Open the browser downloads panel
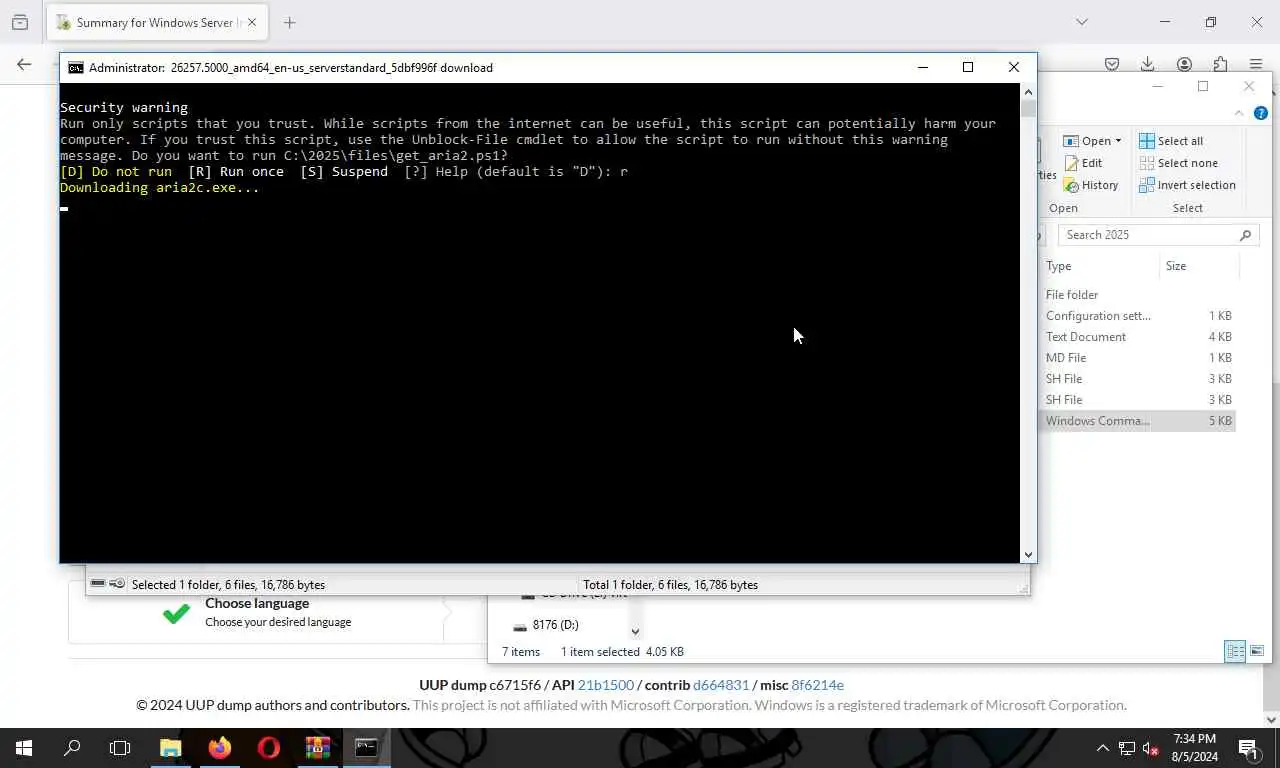The image size is (1280, 768). (x=1148, y=64)
